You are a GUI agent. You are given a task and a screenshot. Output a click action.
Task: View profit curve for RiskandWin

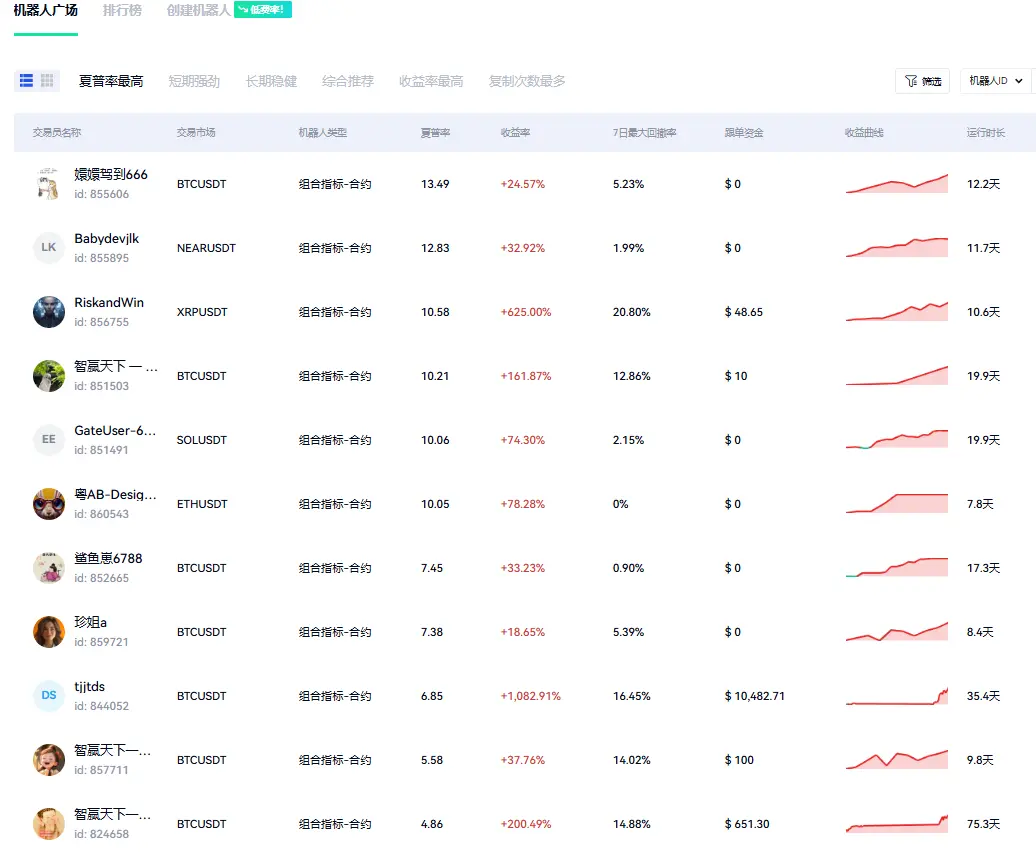(897, 312)
